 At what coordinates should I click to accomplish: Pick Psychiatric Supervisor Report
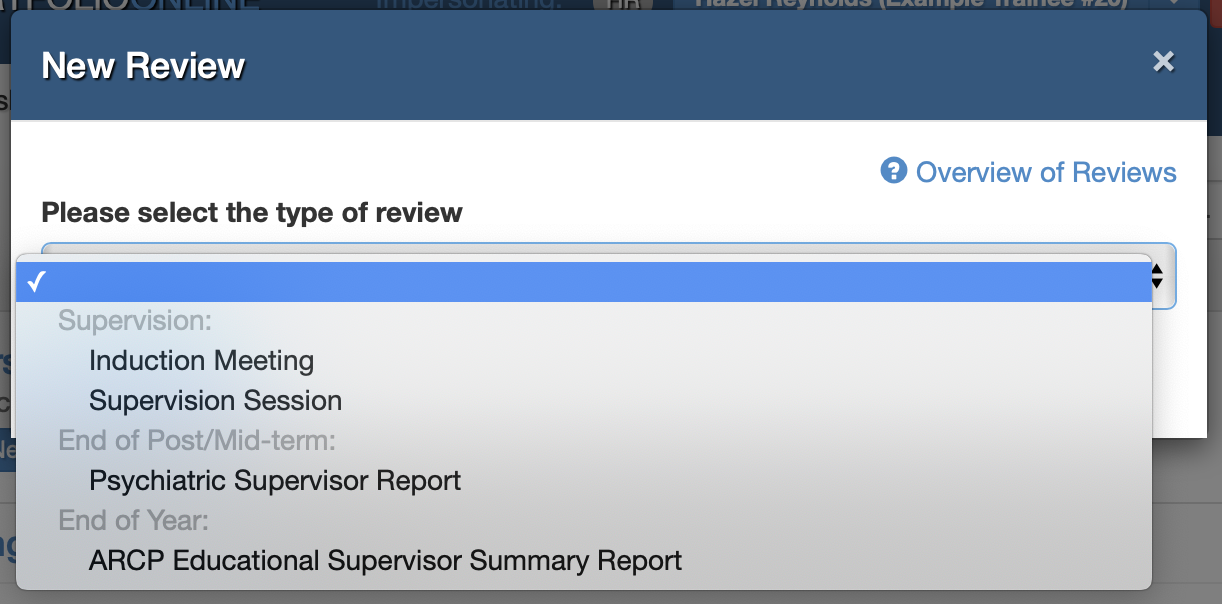click(x=275, y=480)
